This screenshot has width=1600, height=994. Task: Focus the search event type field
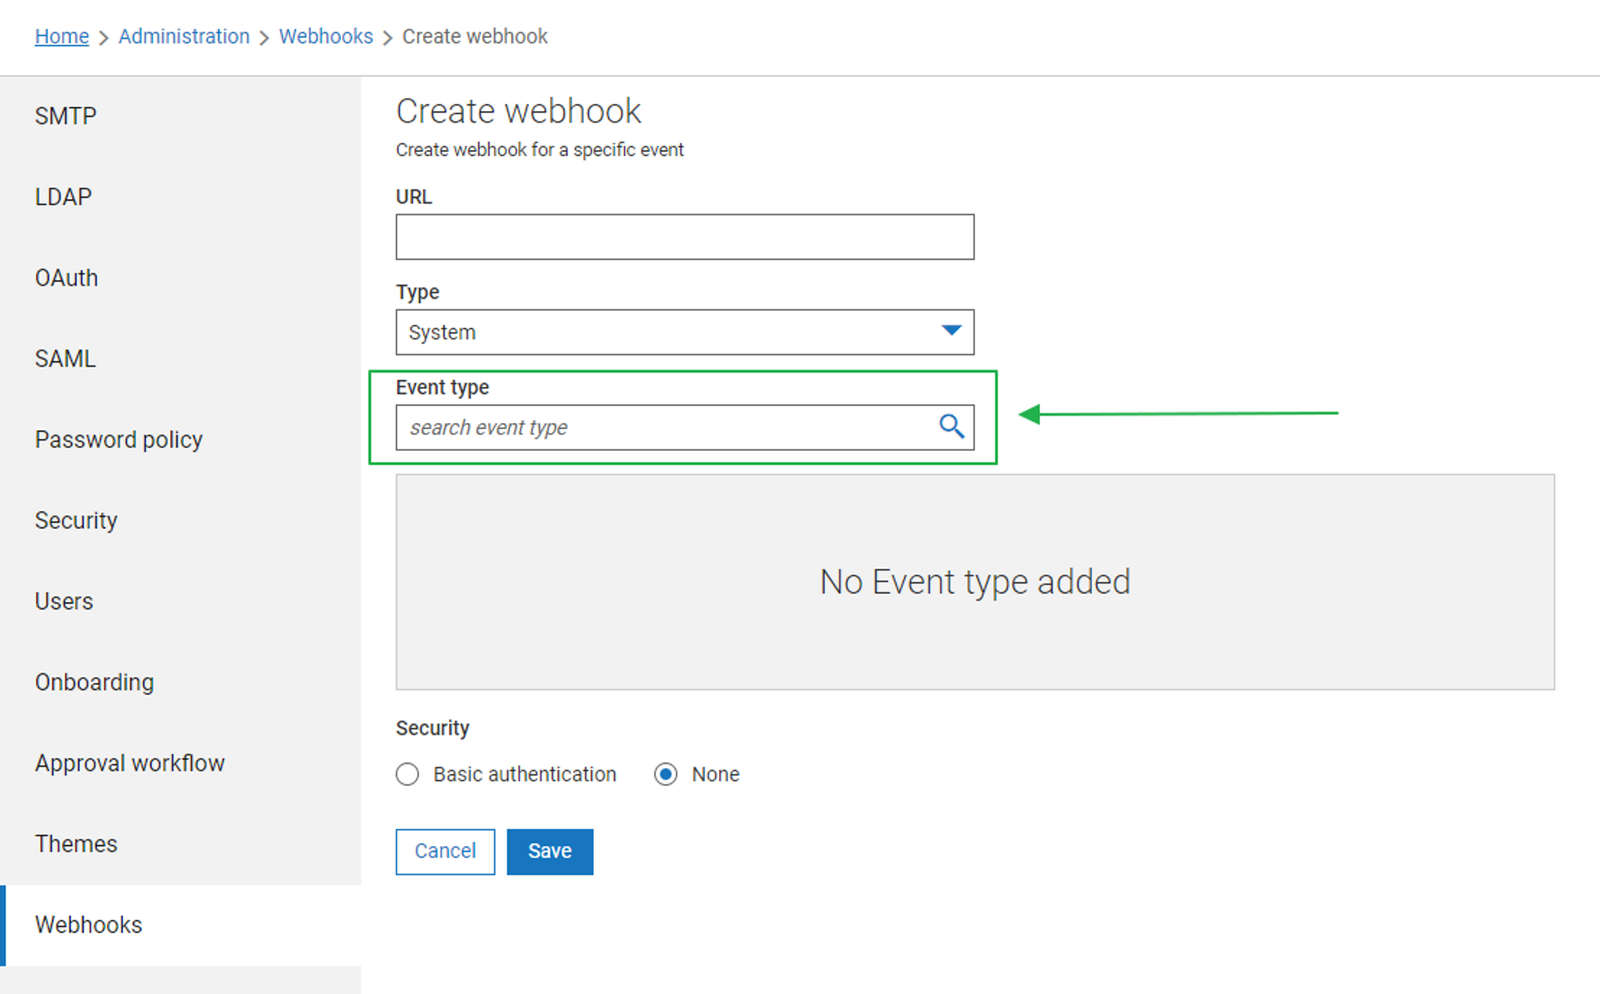tap(664, 428)
